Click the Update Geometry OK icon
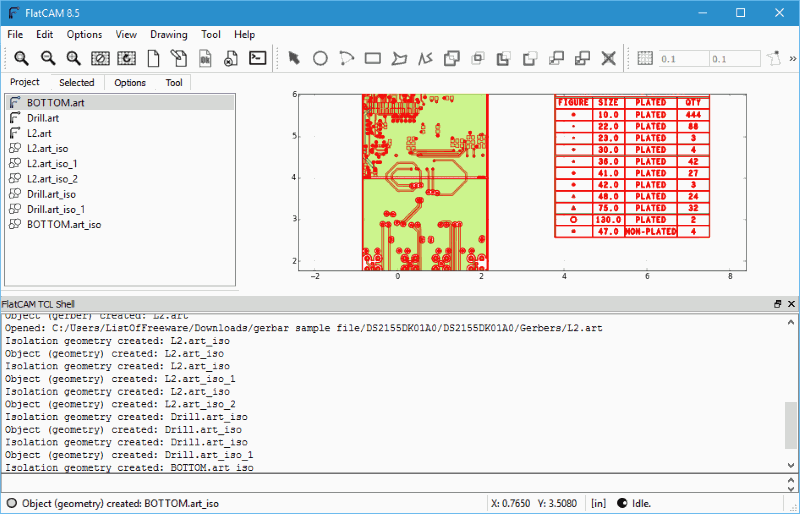The height and width of the screenshot is (514, 800). pyautogui.click(x=205, y=58)
